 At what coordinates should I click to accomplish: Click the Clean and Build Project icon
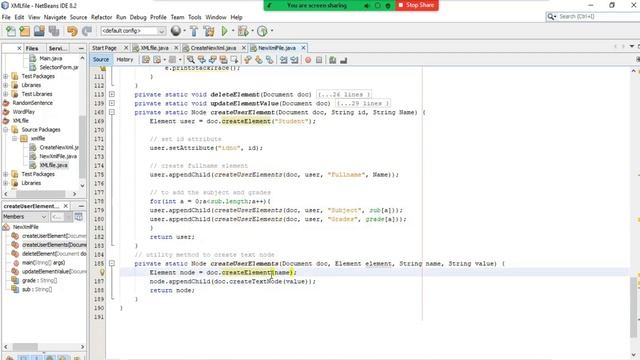pos(209,31)
